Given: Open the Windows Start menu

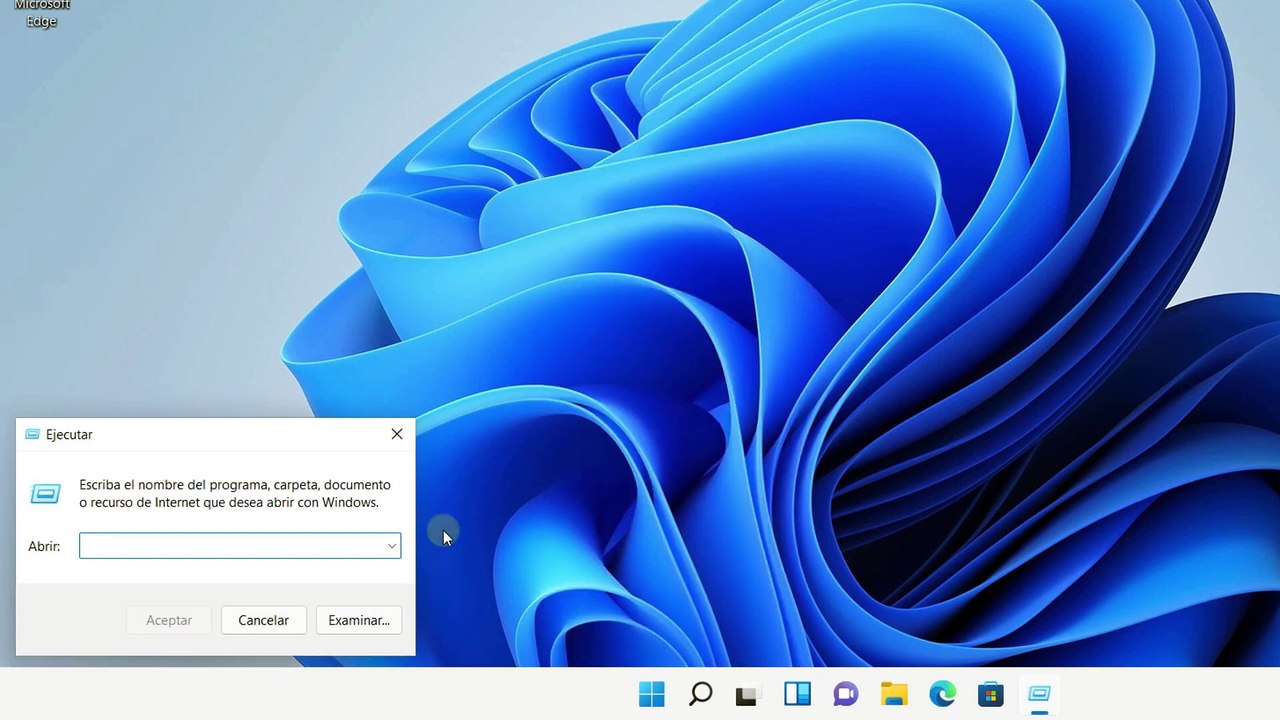Looking at the screenshot, I should 651,693.
